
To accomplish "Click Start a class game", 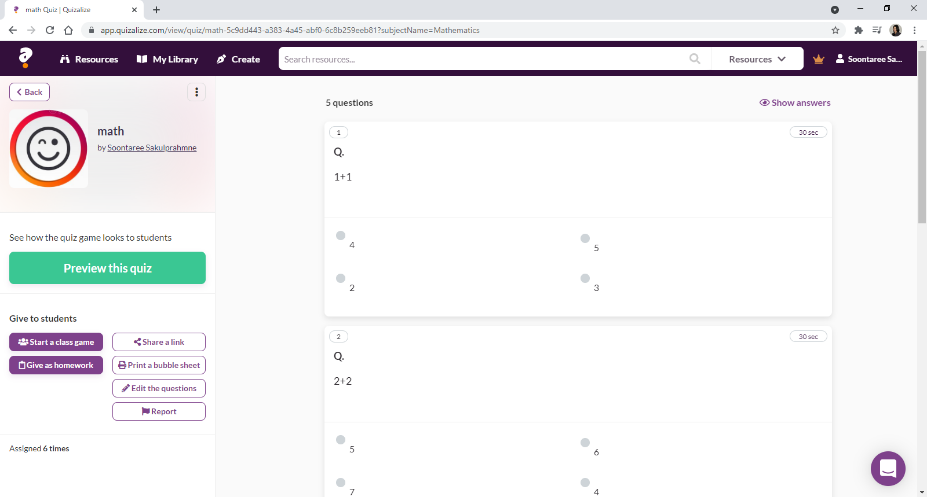I will (x=56, y=342).
